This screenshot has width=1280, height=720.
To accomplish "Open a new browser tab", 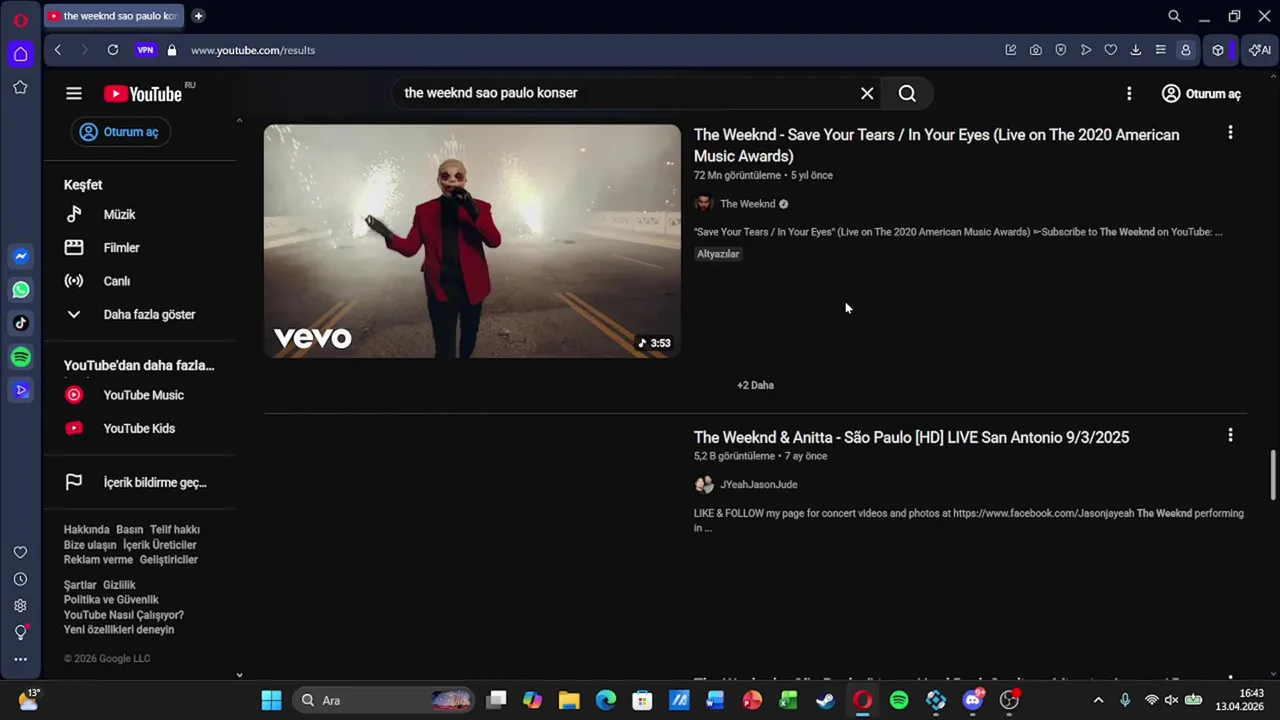I will point(198,16).
